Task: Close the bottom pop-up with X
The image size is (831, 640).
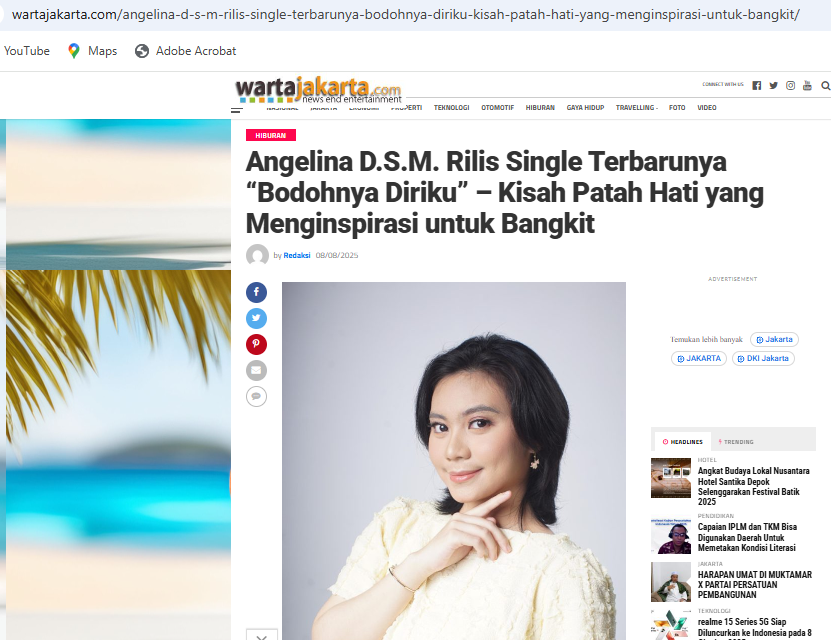Action: click(261, 636)
